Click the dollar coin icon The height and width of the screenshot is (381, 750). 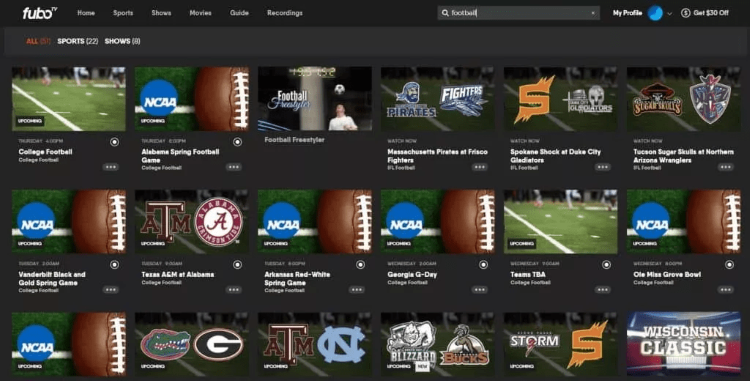click(685, 13)
